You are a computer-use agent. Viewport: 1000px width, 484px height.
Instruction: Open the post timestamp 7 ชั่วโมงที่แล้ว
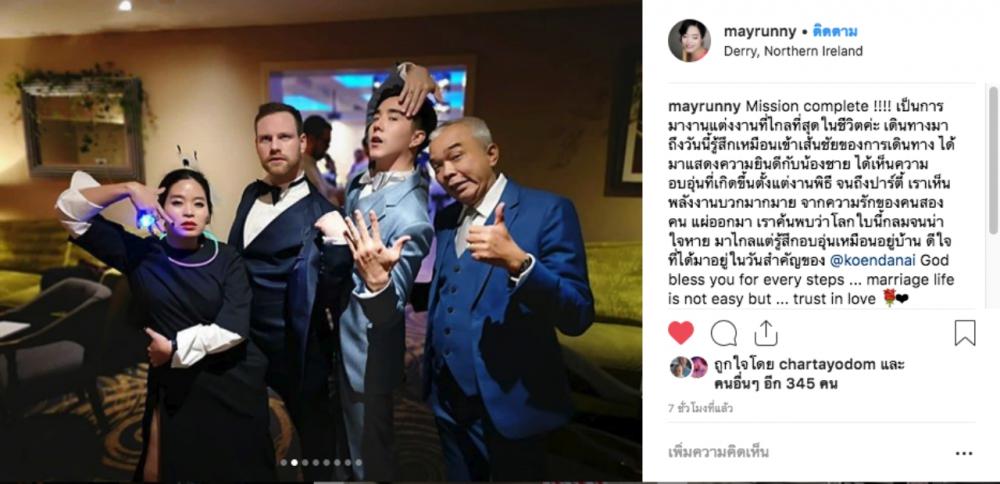pos(700,408)
